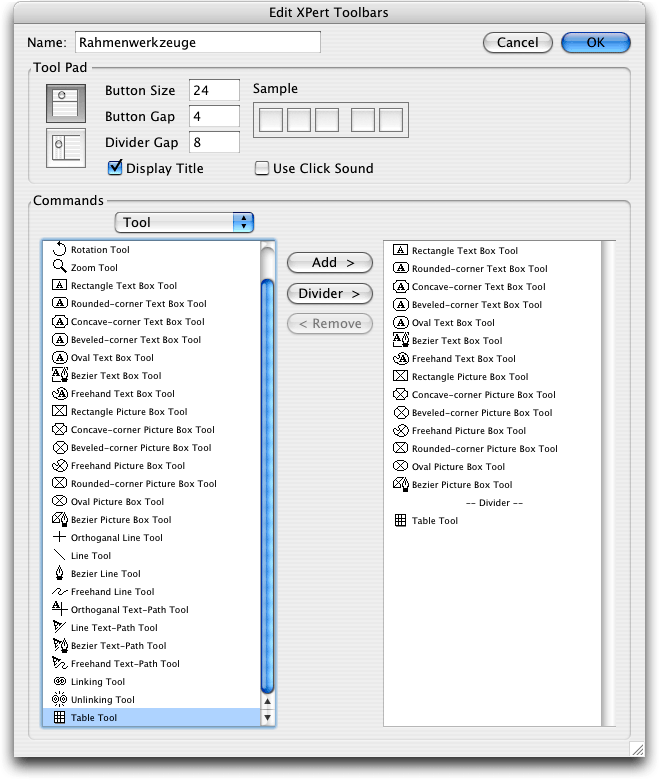Click Bezier Picture Box Tool icon in left list
The width and height of the screenshot is (659, 780).
pyautogui.click(x=60, y=519)
